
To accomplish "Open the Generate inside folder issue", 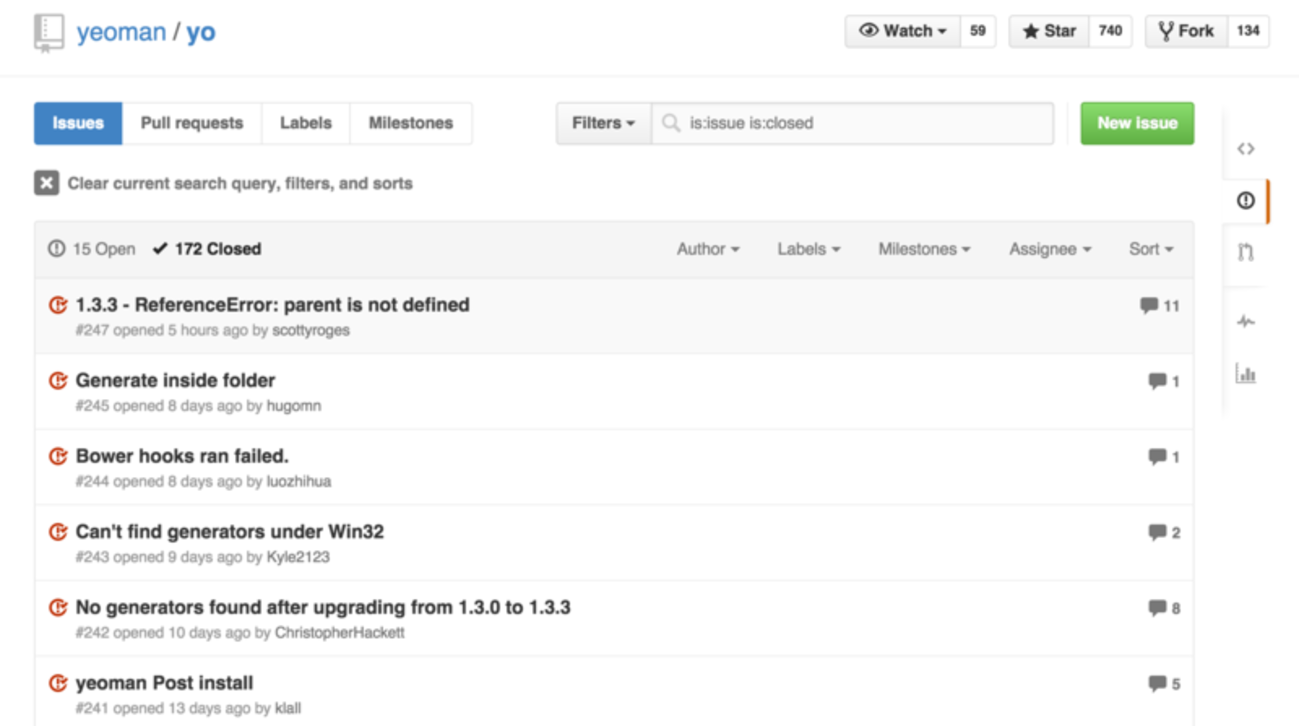I will point(175,380).
